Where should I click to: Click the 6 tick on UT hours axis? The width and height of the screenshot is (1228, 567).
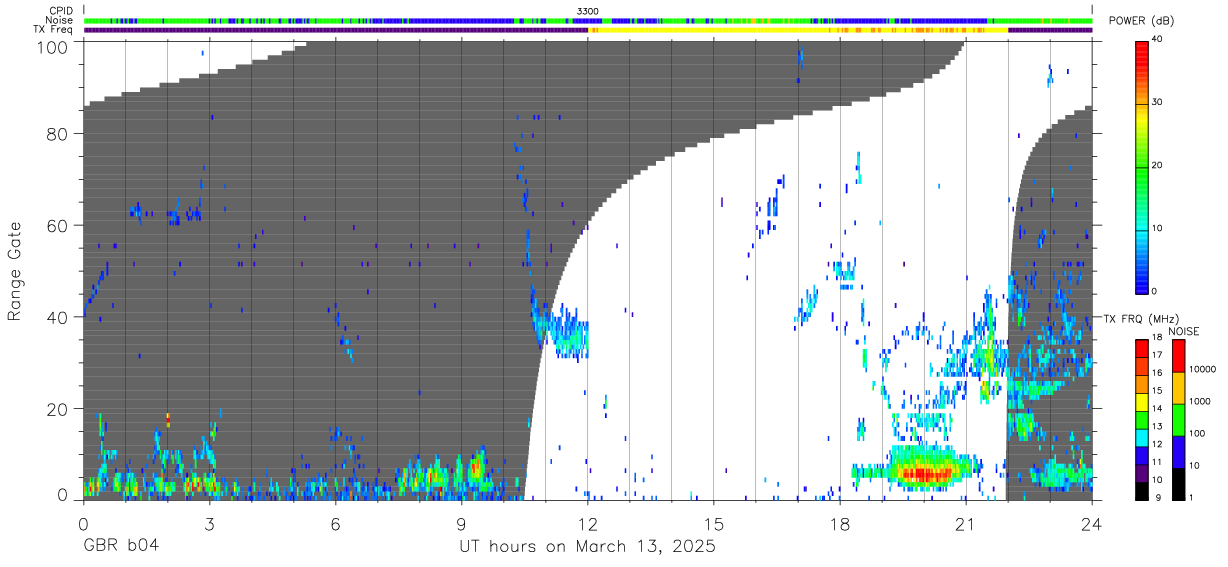pyautogui.click(x=335, y=523)
